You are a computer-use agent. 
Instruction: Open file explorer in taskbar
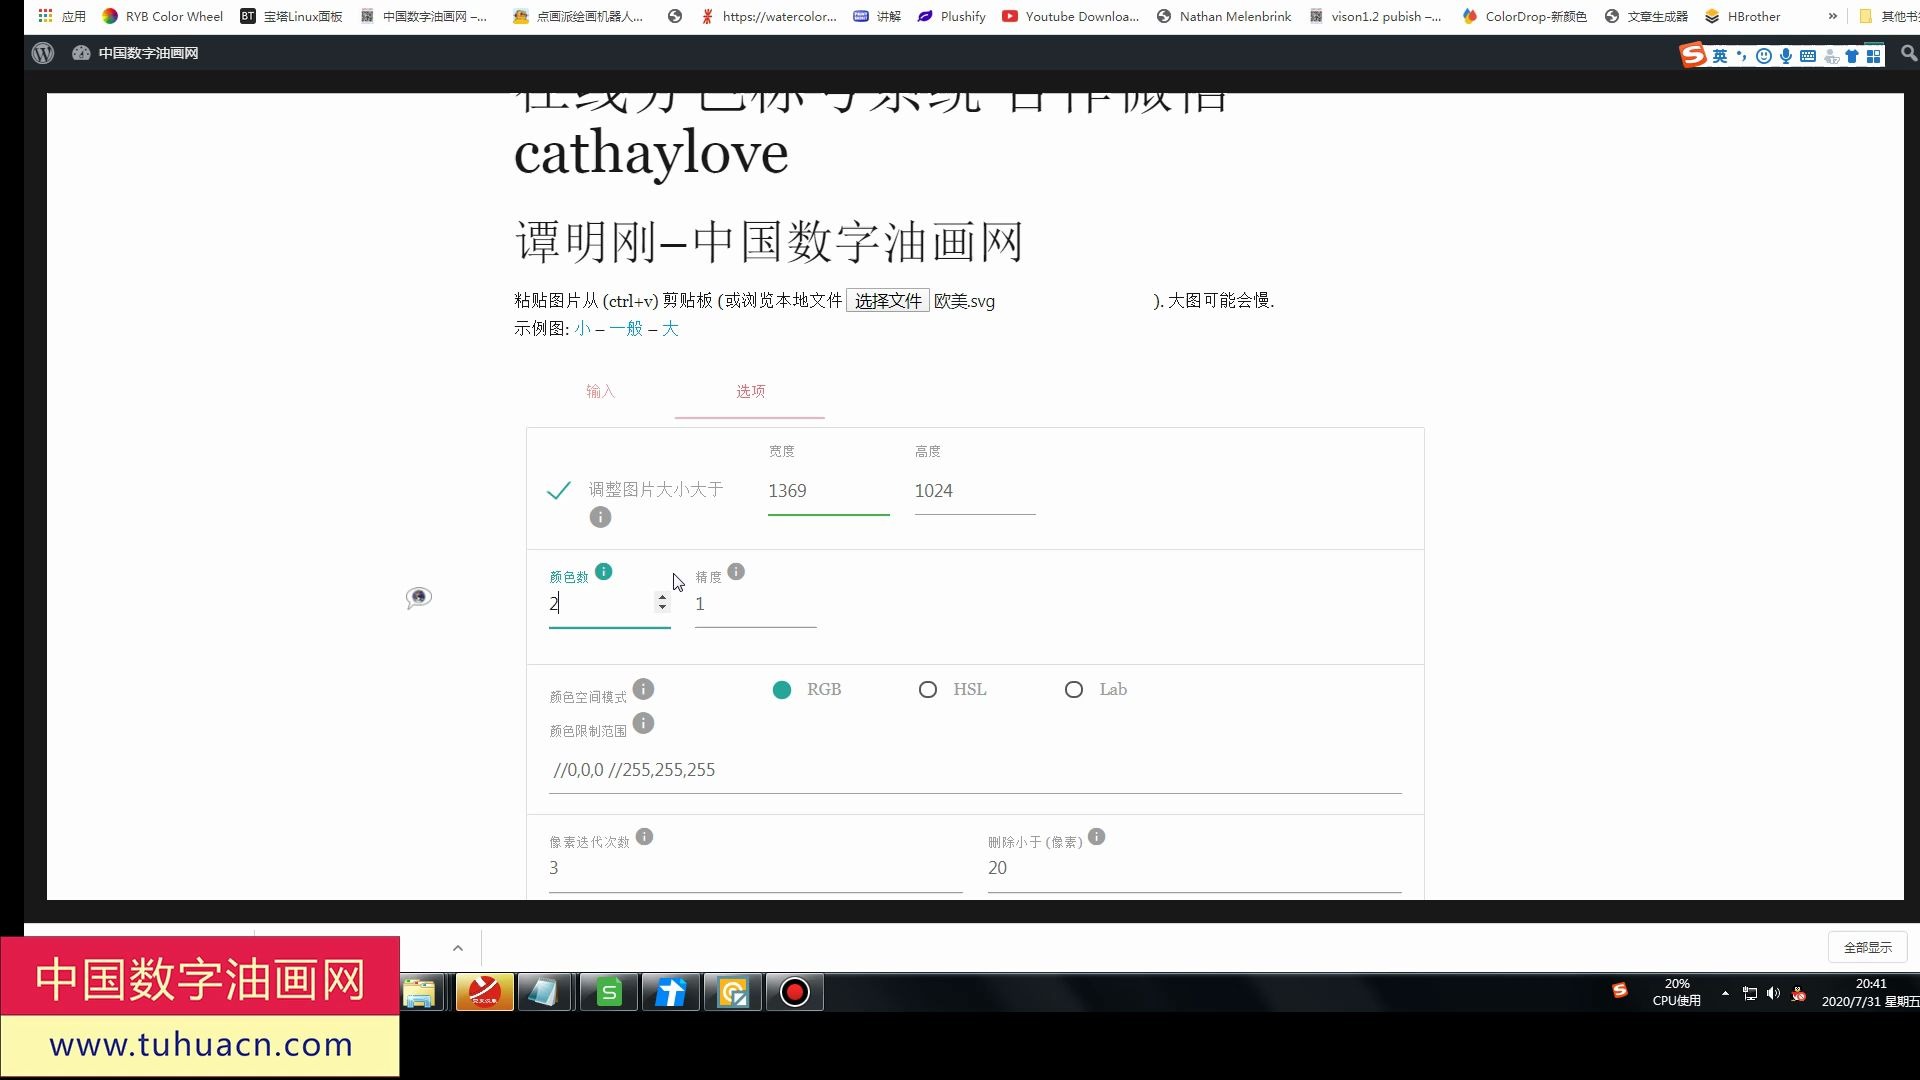(420, 992)
